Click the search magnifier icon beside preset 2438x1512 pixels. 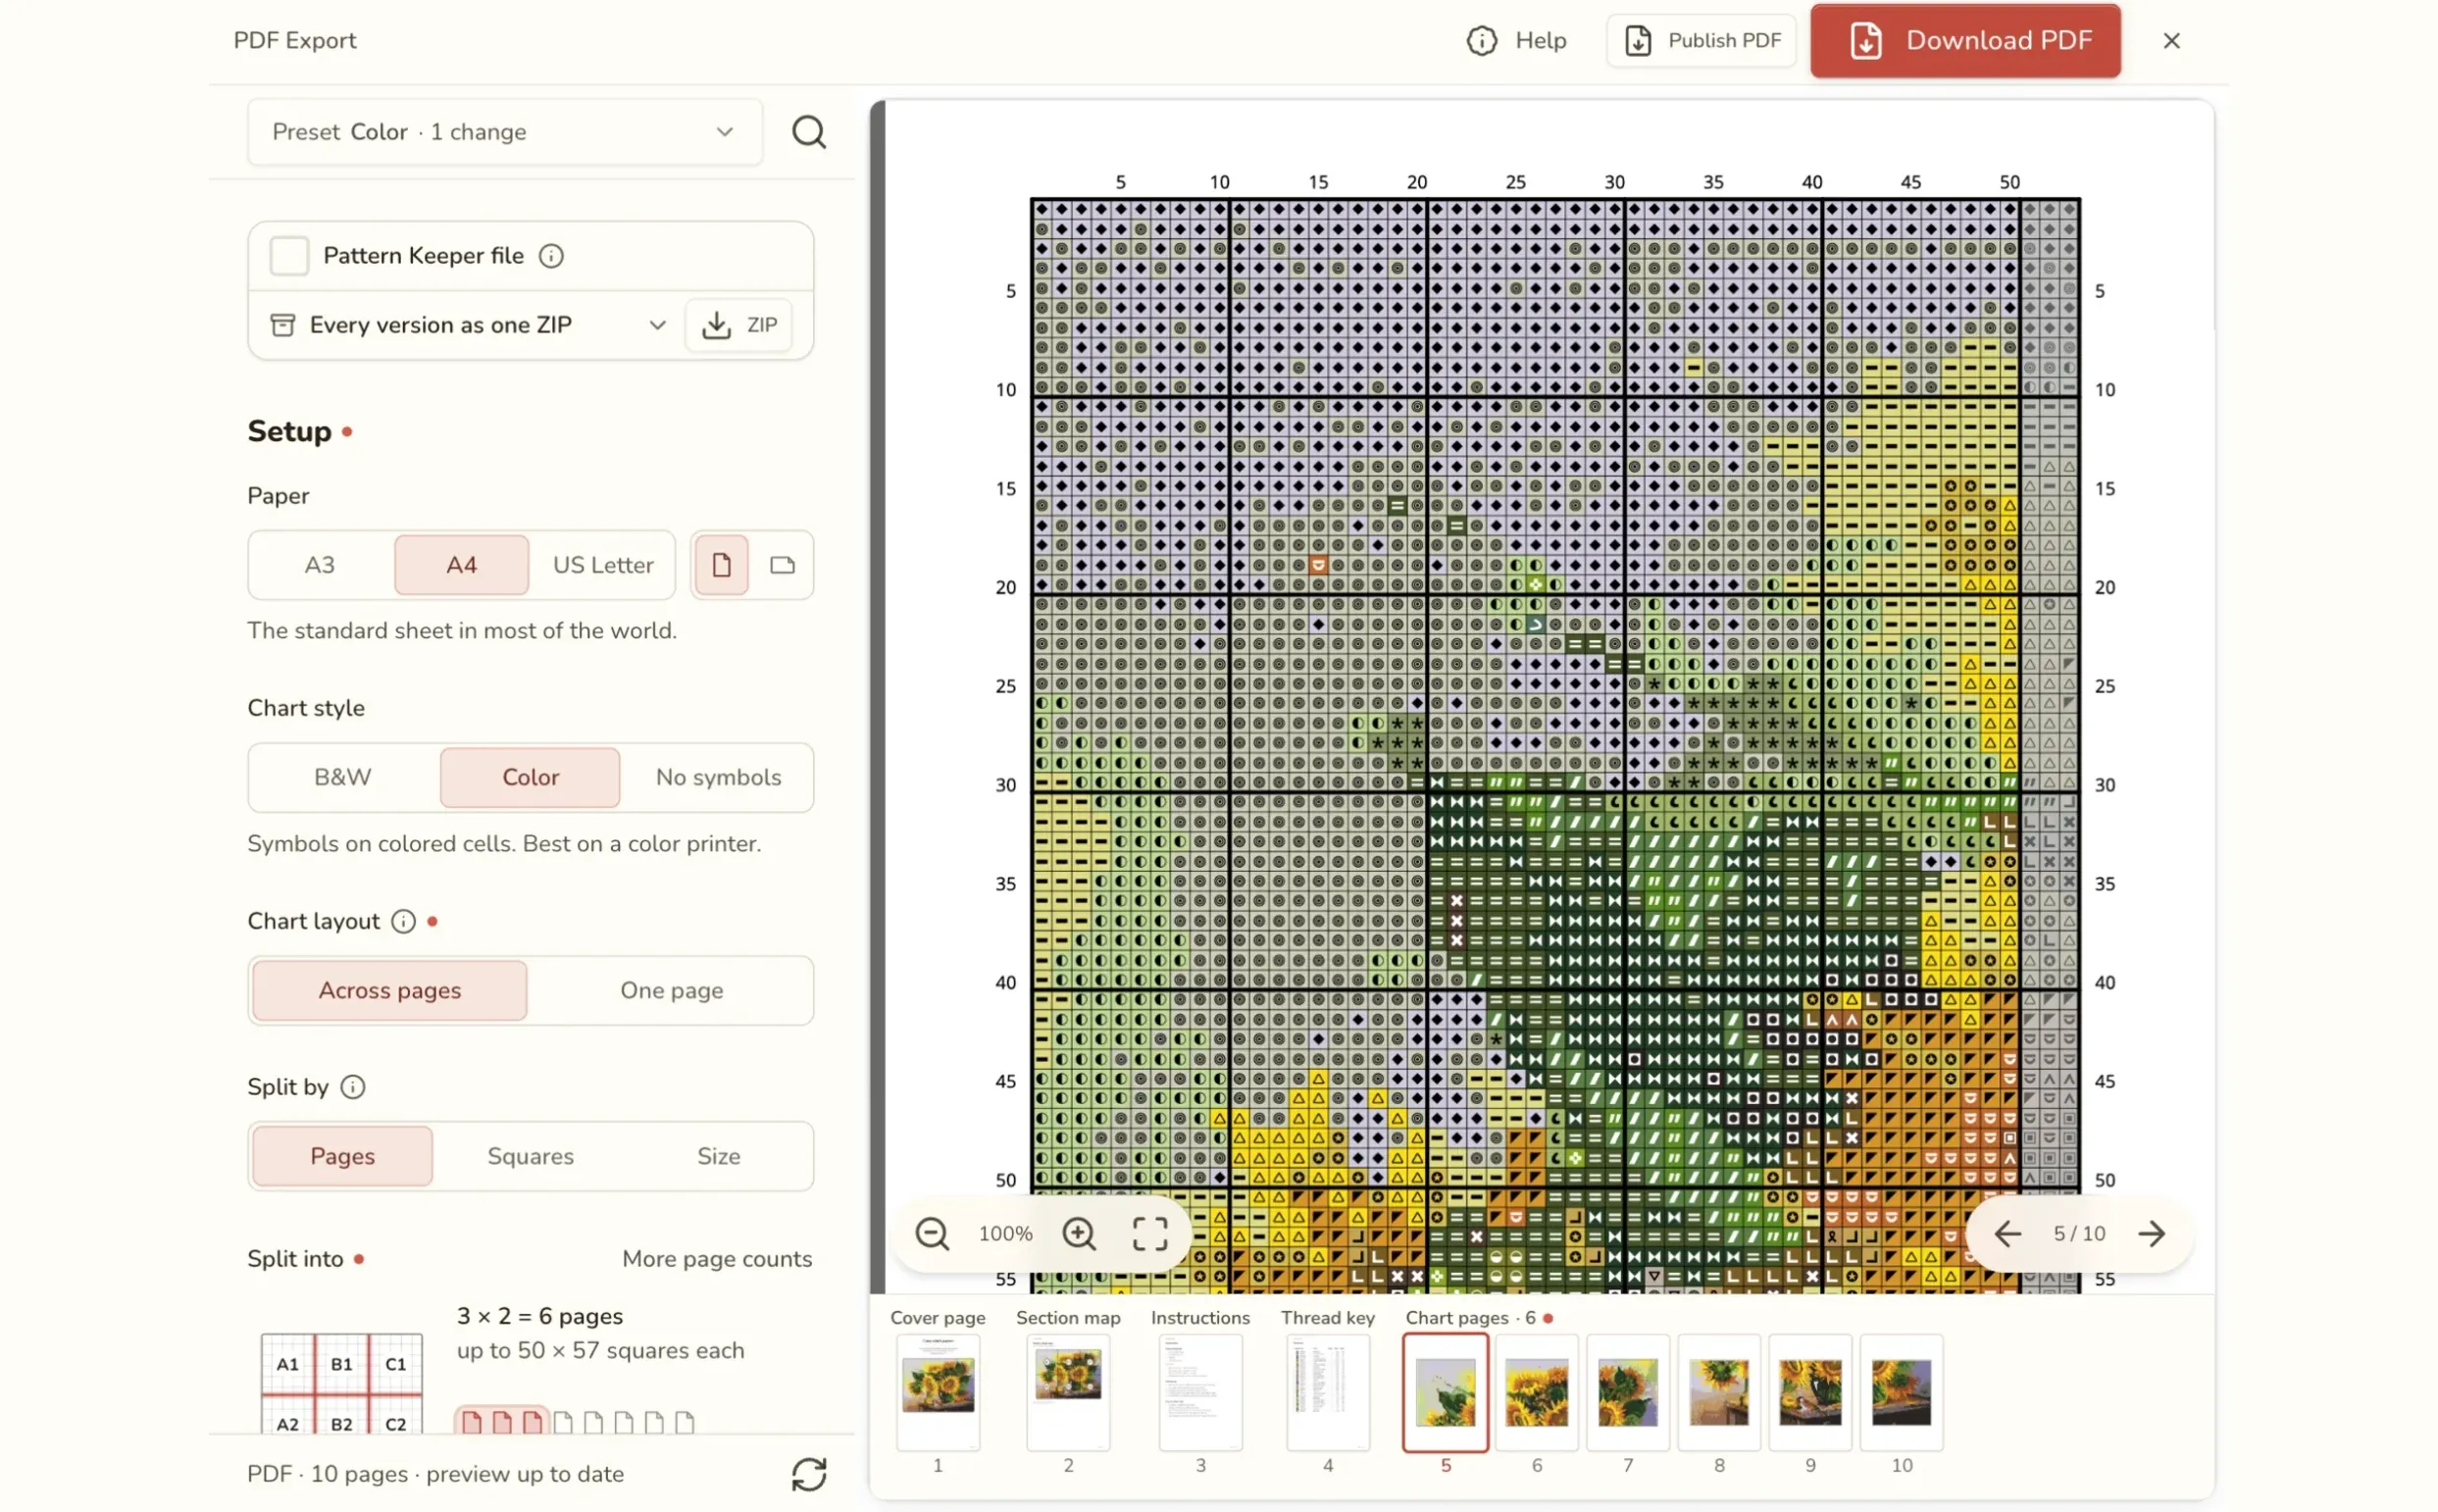(x=808, y=132)
